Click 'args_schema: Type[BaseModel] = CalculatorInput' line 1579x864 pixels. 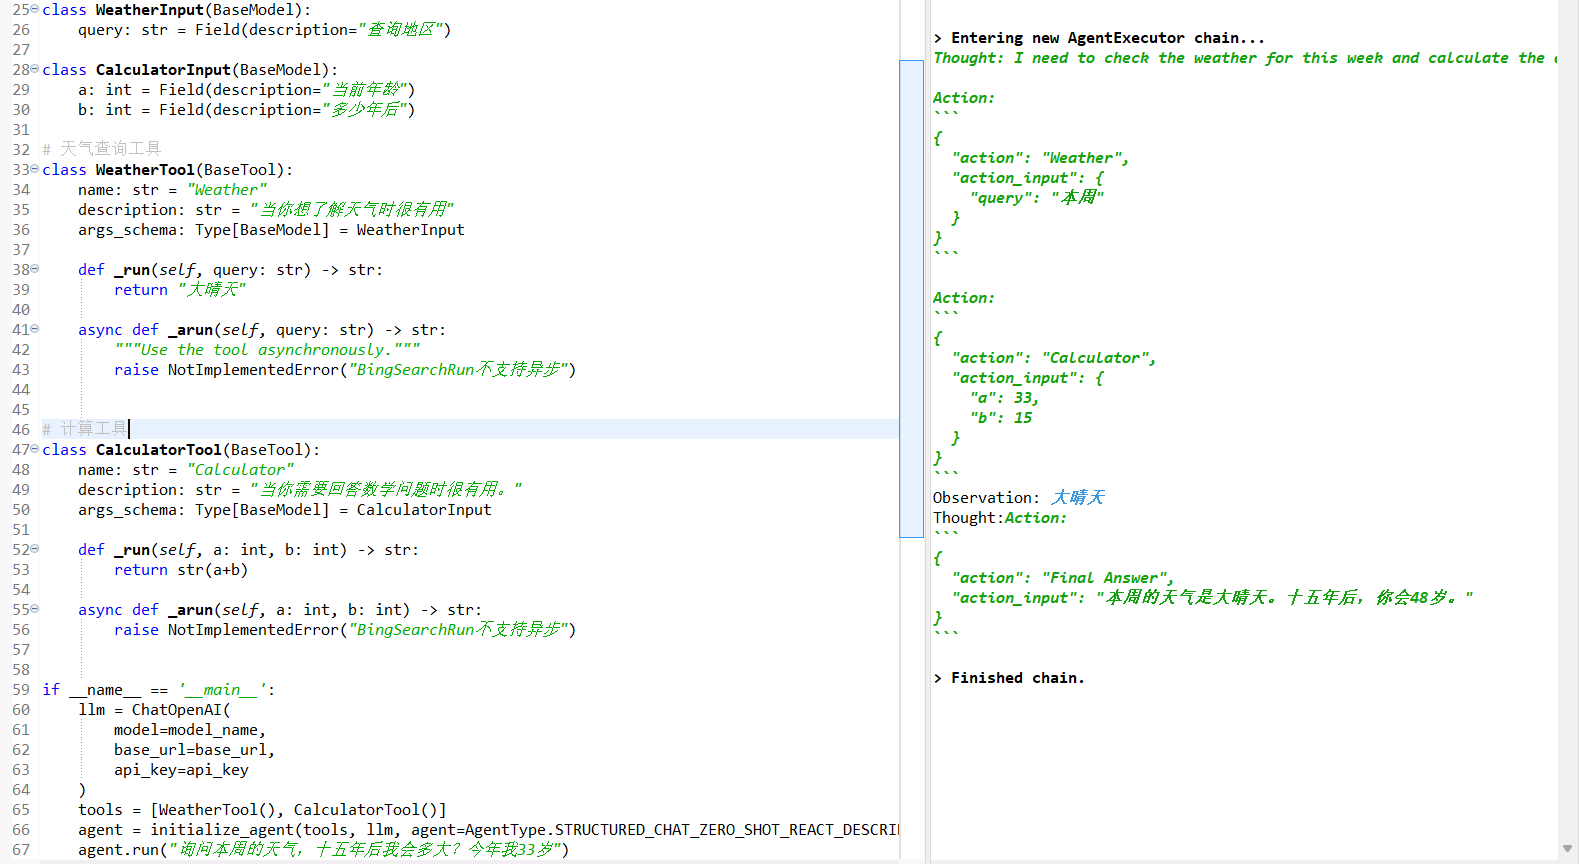tap(285, 510)
